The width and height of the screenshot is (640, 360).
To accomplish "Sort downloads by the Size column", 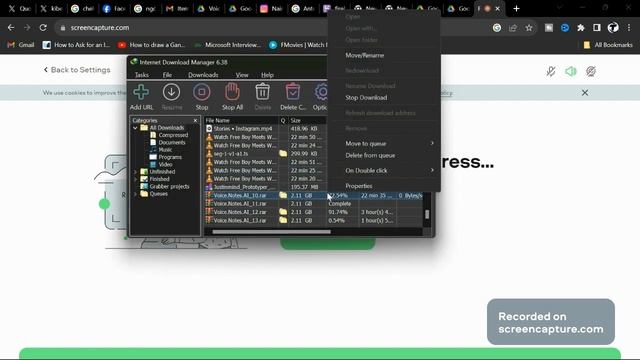I will pos(308,120).
